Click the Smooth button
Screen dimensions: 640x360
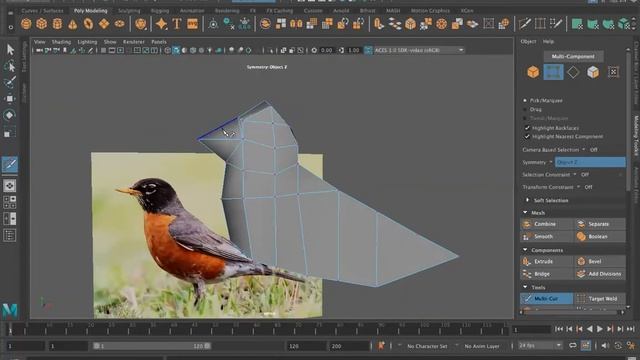click(x=546, y=236)
